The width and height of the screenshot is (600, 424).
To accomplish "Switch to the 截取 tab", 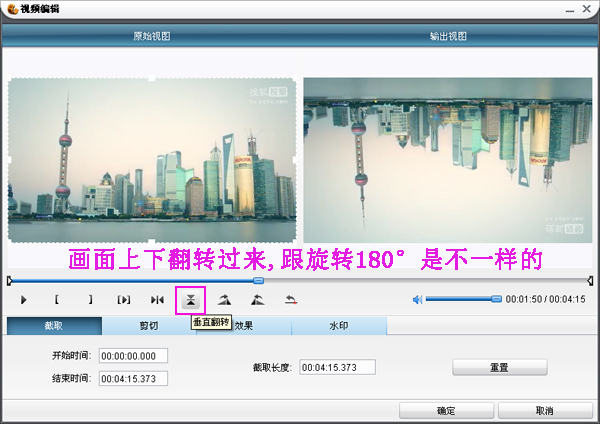I will click(54, 326).
